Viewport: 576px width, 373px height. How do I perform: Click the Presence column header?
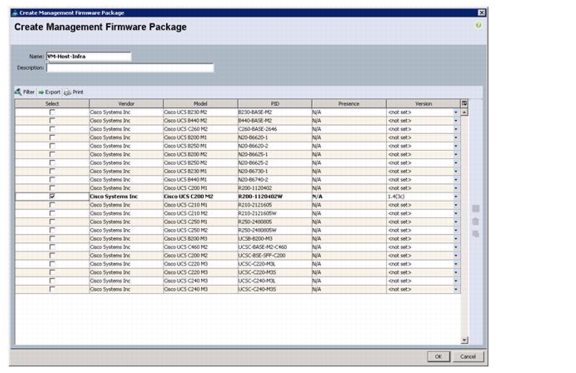pyautogui.click(x=349, y=104)
